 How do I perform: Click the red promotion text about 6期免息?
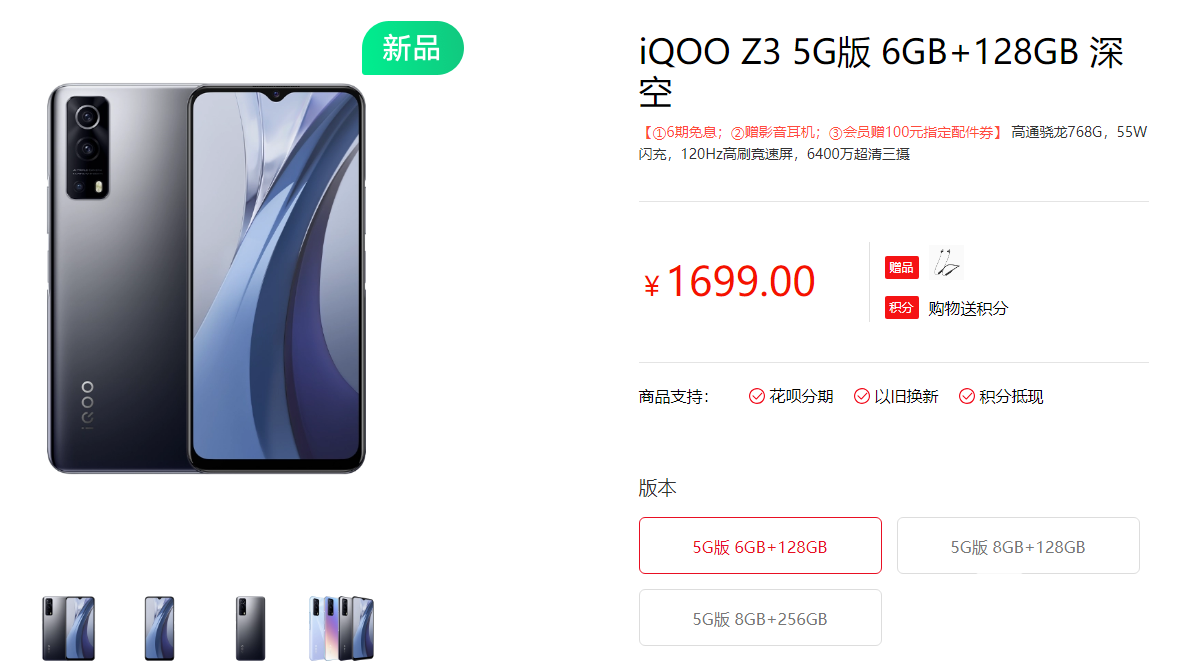[822, 133]
